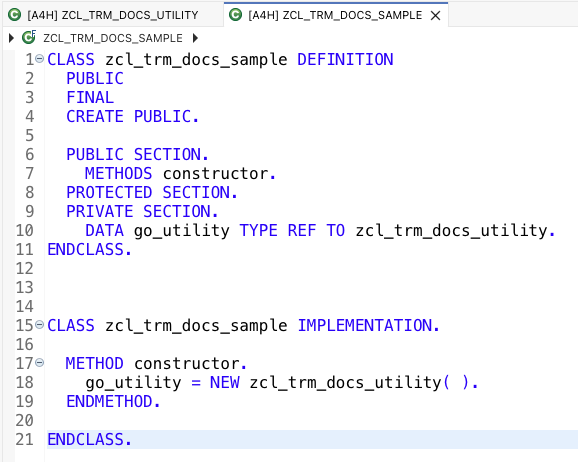Viewport: 578px width, 462px height.
Task: Click zcl_trm_docs_utility on line 10
Action: tap(452, 230)
